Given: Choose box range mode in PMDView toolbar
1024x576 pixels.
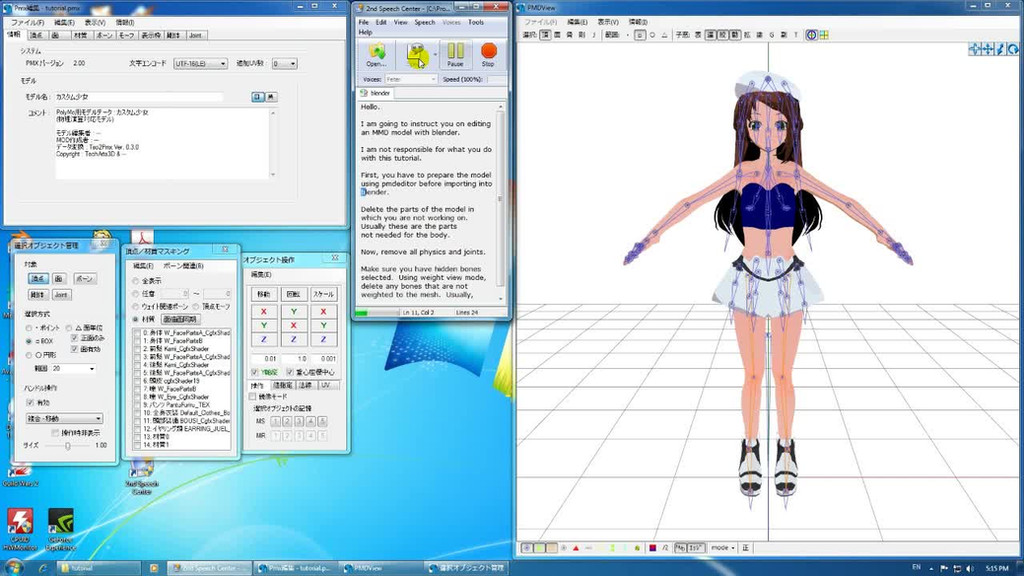Looking at the screenshot, I should (x=639, y=35).
